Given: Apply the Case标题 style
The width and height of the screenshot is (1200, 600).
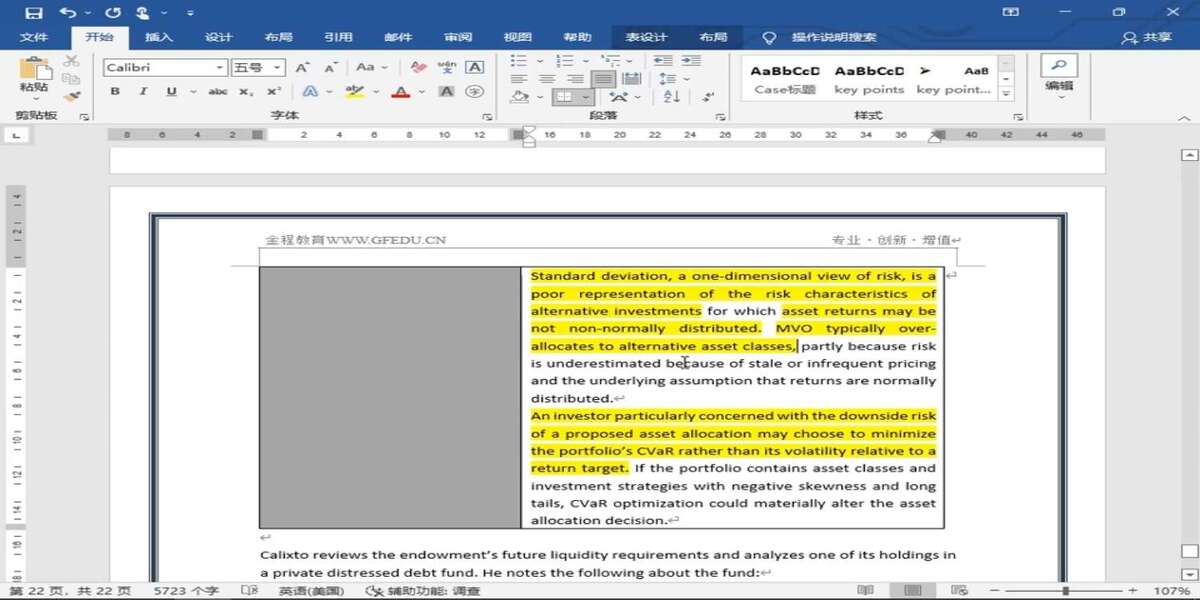Looking at the screenshot, I should click(785, 79).
